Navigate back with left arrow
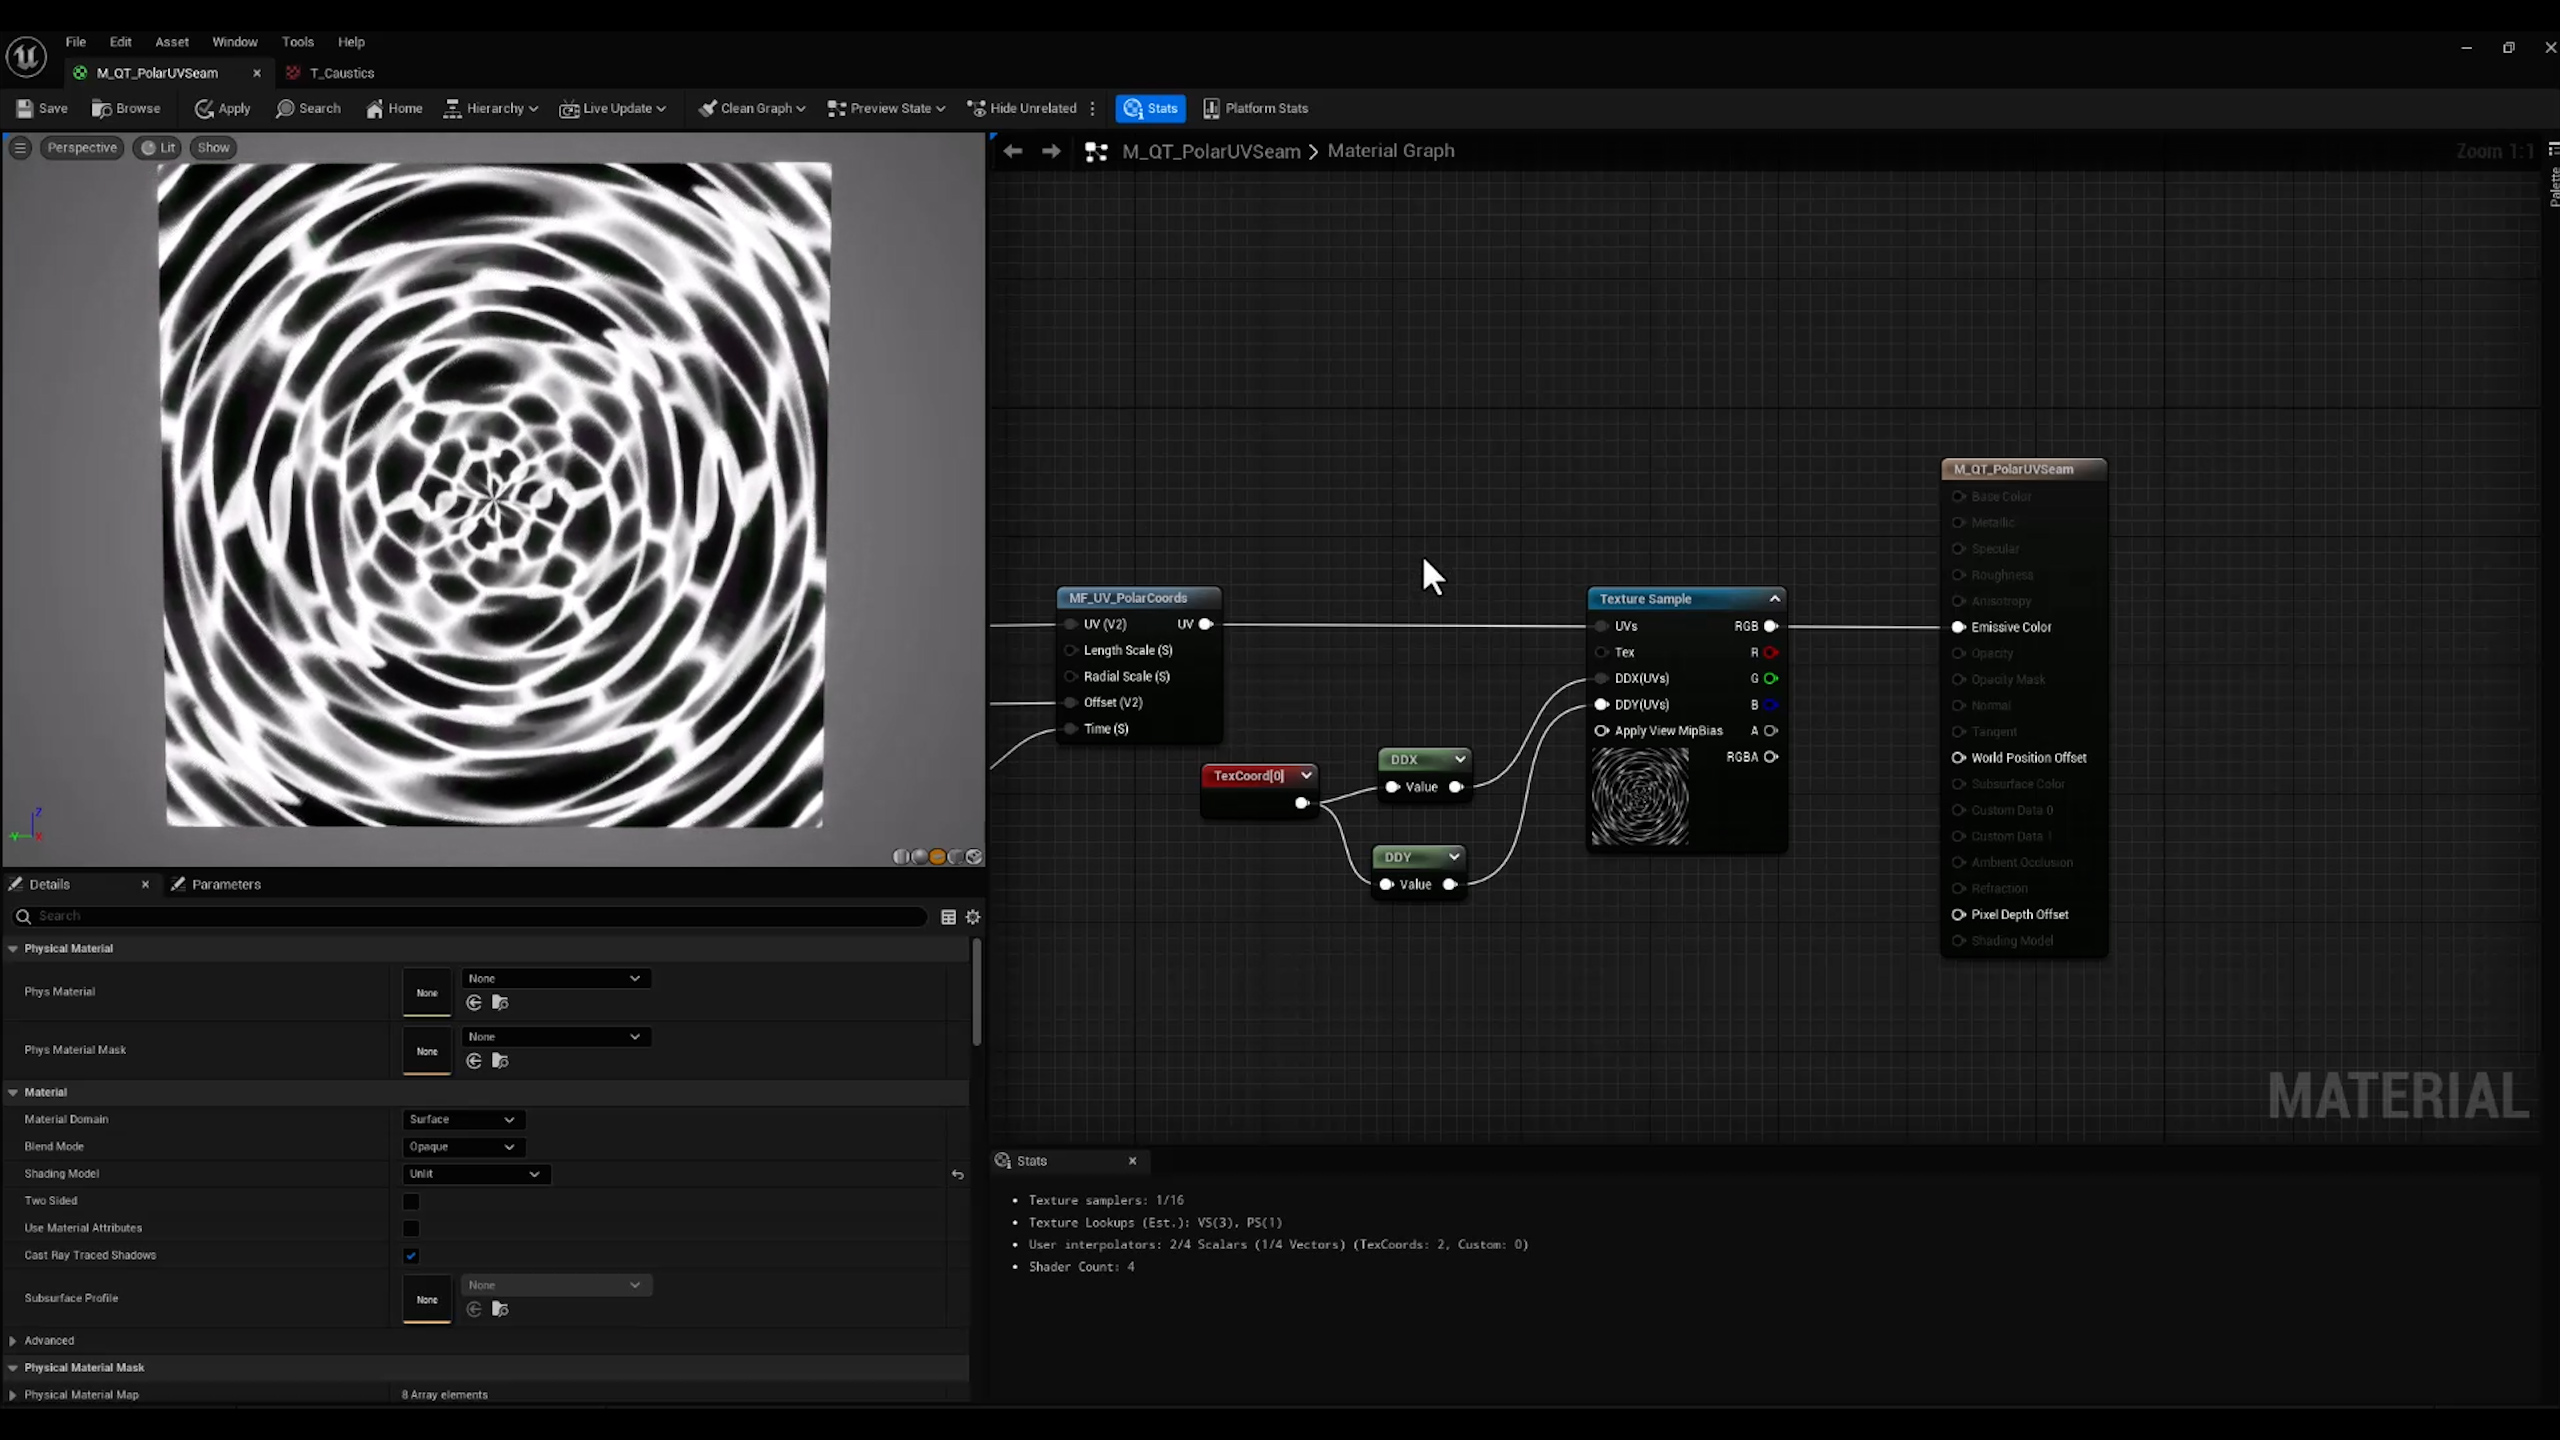The height and width of the screenshot is (1440, 2560). (x=1012, y=151)
